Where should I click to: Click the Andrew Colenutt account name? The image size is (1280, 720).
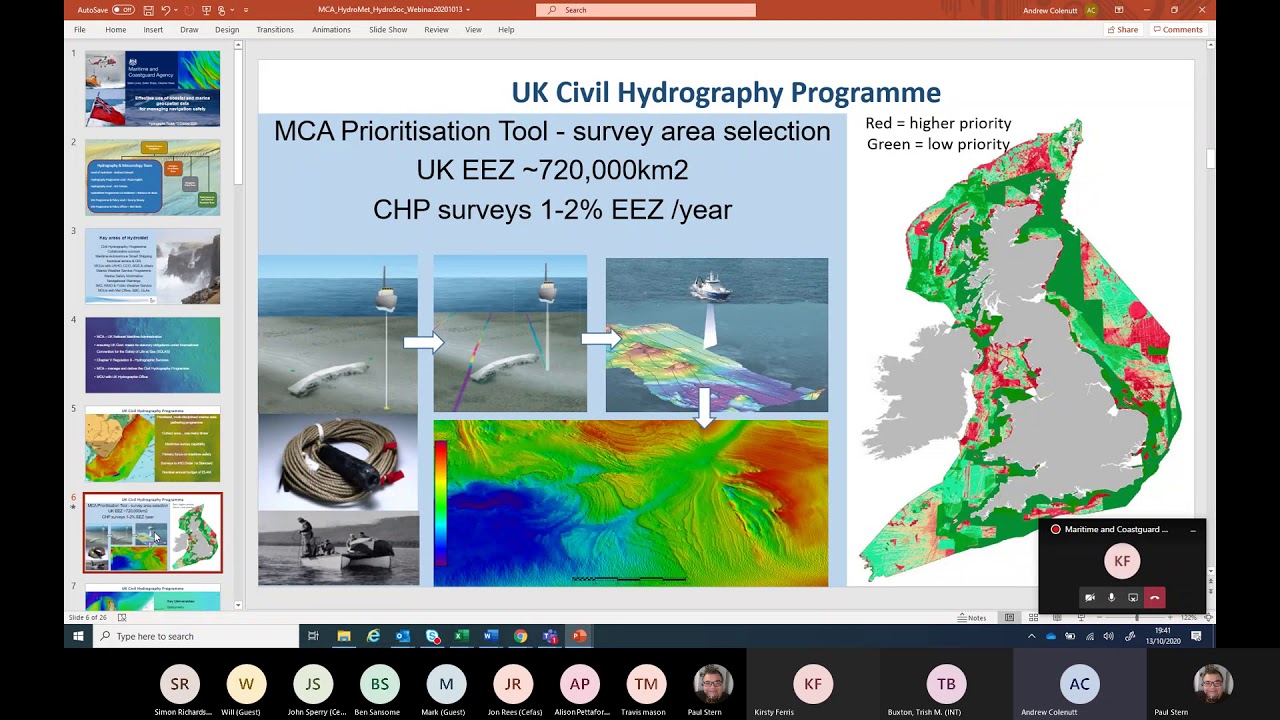click(x=1052, y=10)
